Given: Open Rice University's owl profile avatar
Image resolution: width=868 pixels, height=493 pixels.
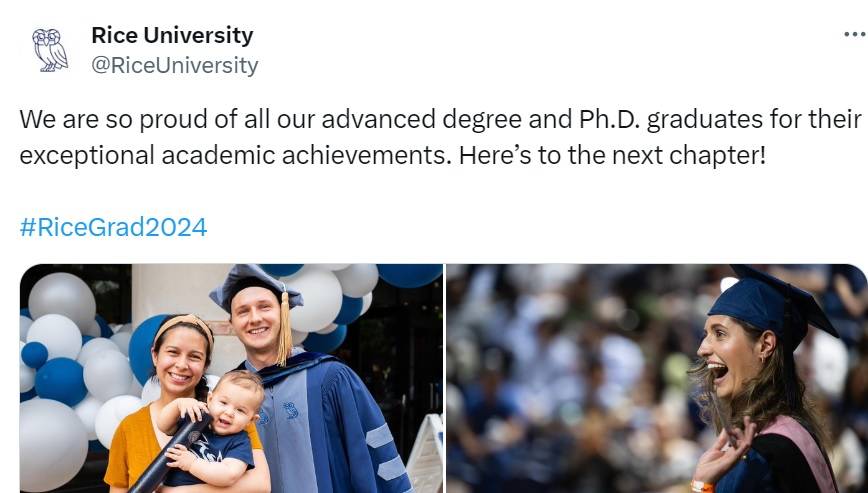Looking at the screenshot, I should click(x=49, y=49).
